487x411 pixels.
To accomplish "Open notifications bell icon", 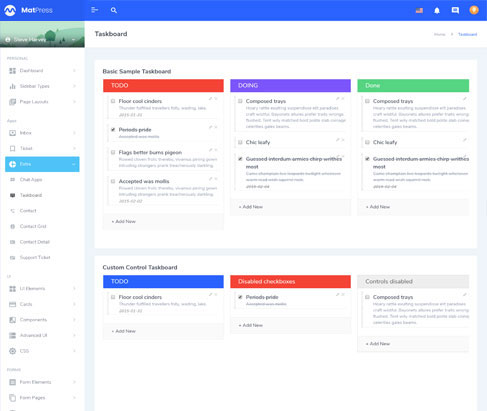I will [x=437, y=11].
